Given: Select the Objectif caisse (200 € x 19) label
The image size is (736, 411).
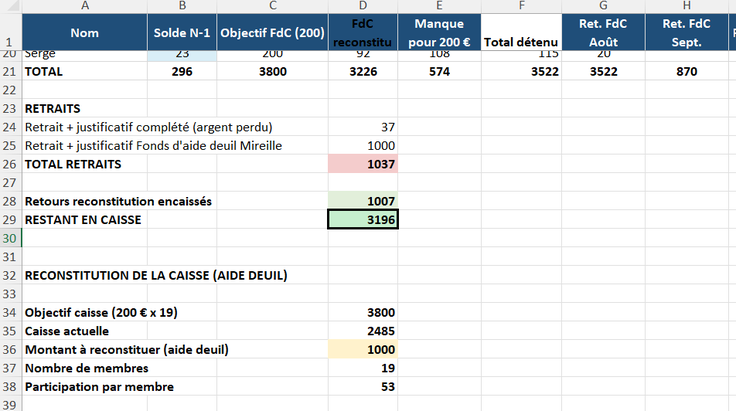Looking at the screenshot, I should (101, 312).
